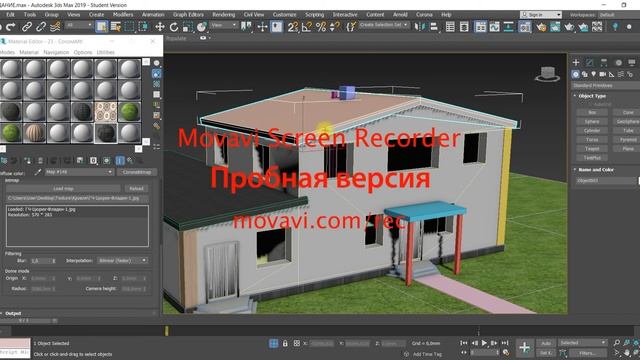Click Teapot primitive button
This screenshot has width=640, height=360.
pos(592,149)
